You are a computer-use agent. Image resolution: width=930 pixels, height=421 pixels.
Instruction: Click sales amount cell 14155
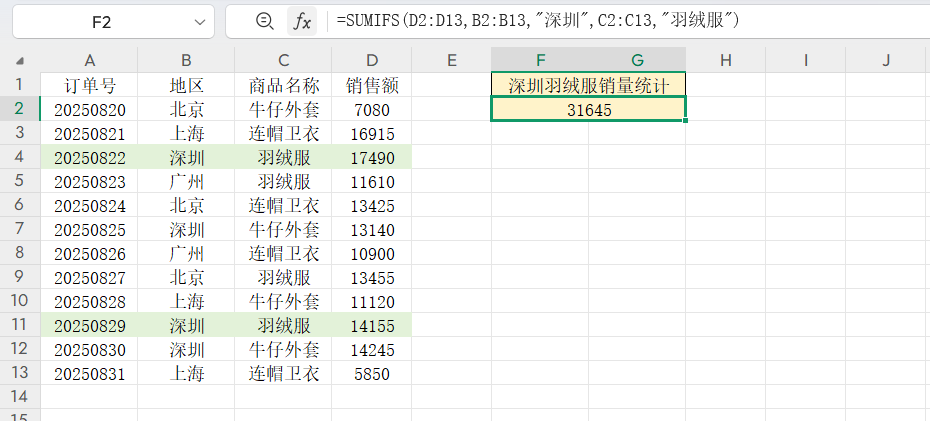(x=372, y=326)
